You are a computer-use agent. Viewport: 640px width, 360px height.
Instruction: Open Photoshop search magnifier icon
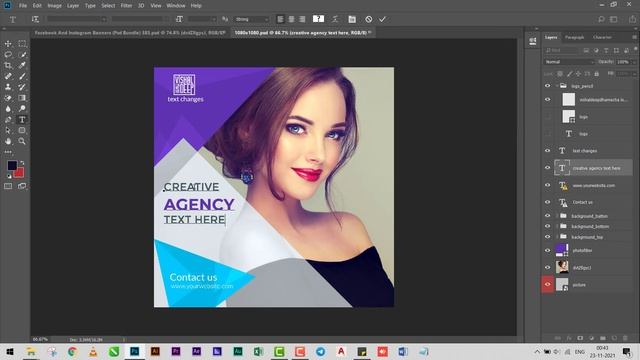601,19
